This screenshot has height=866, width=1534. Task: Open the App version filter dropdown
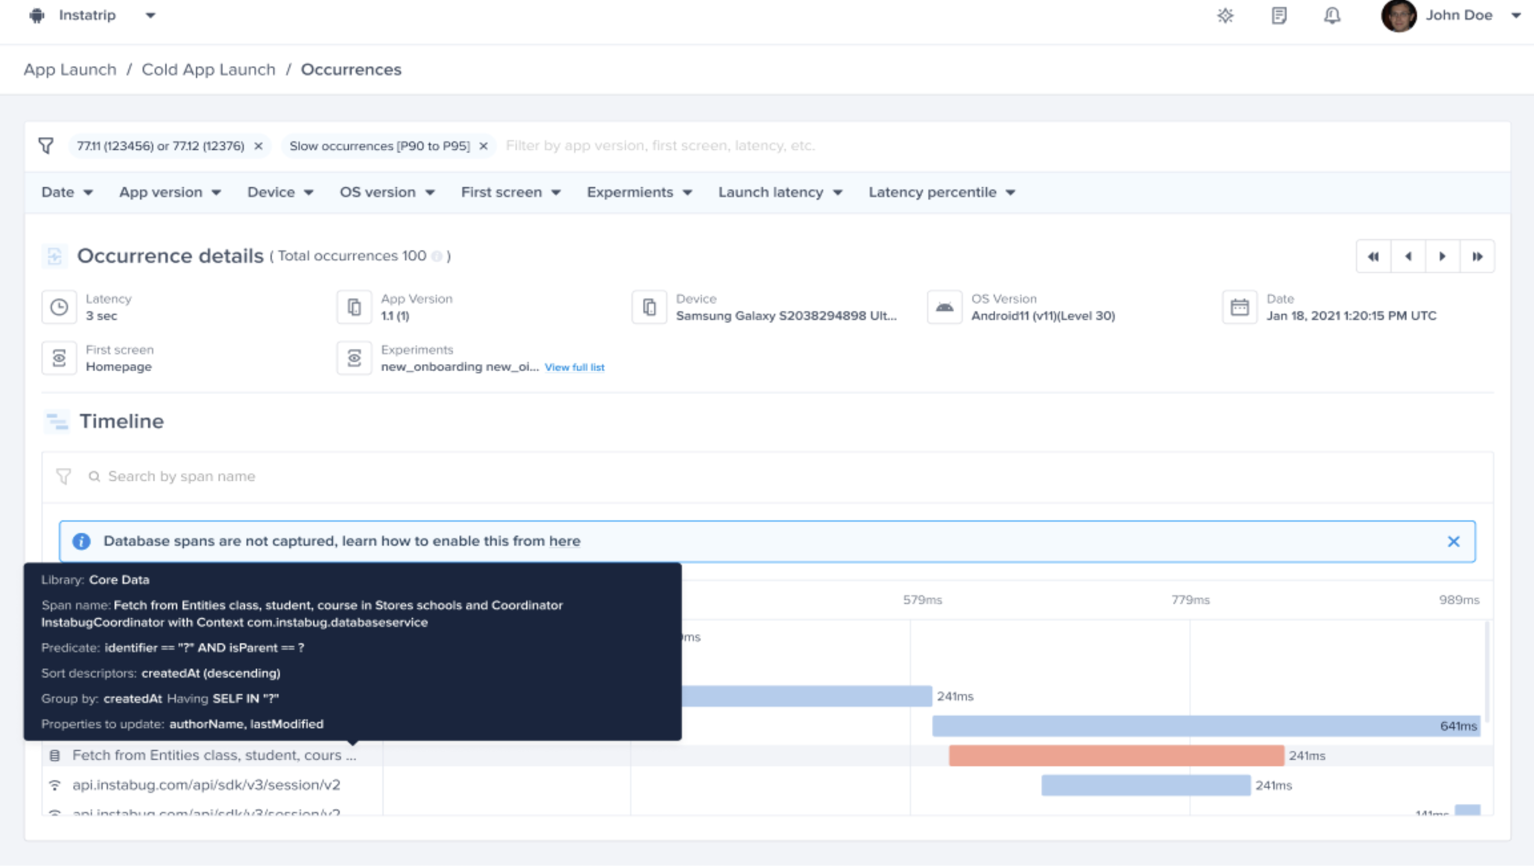click(170, 192)
